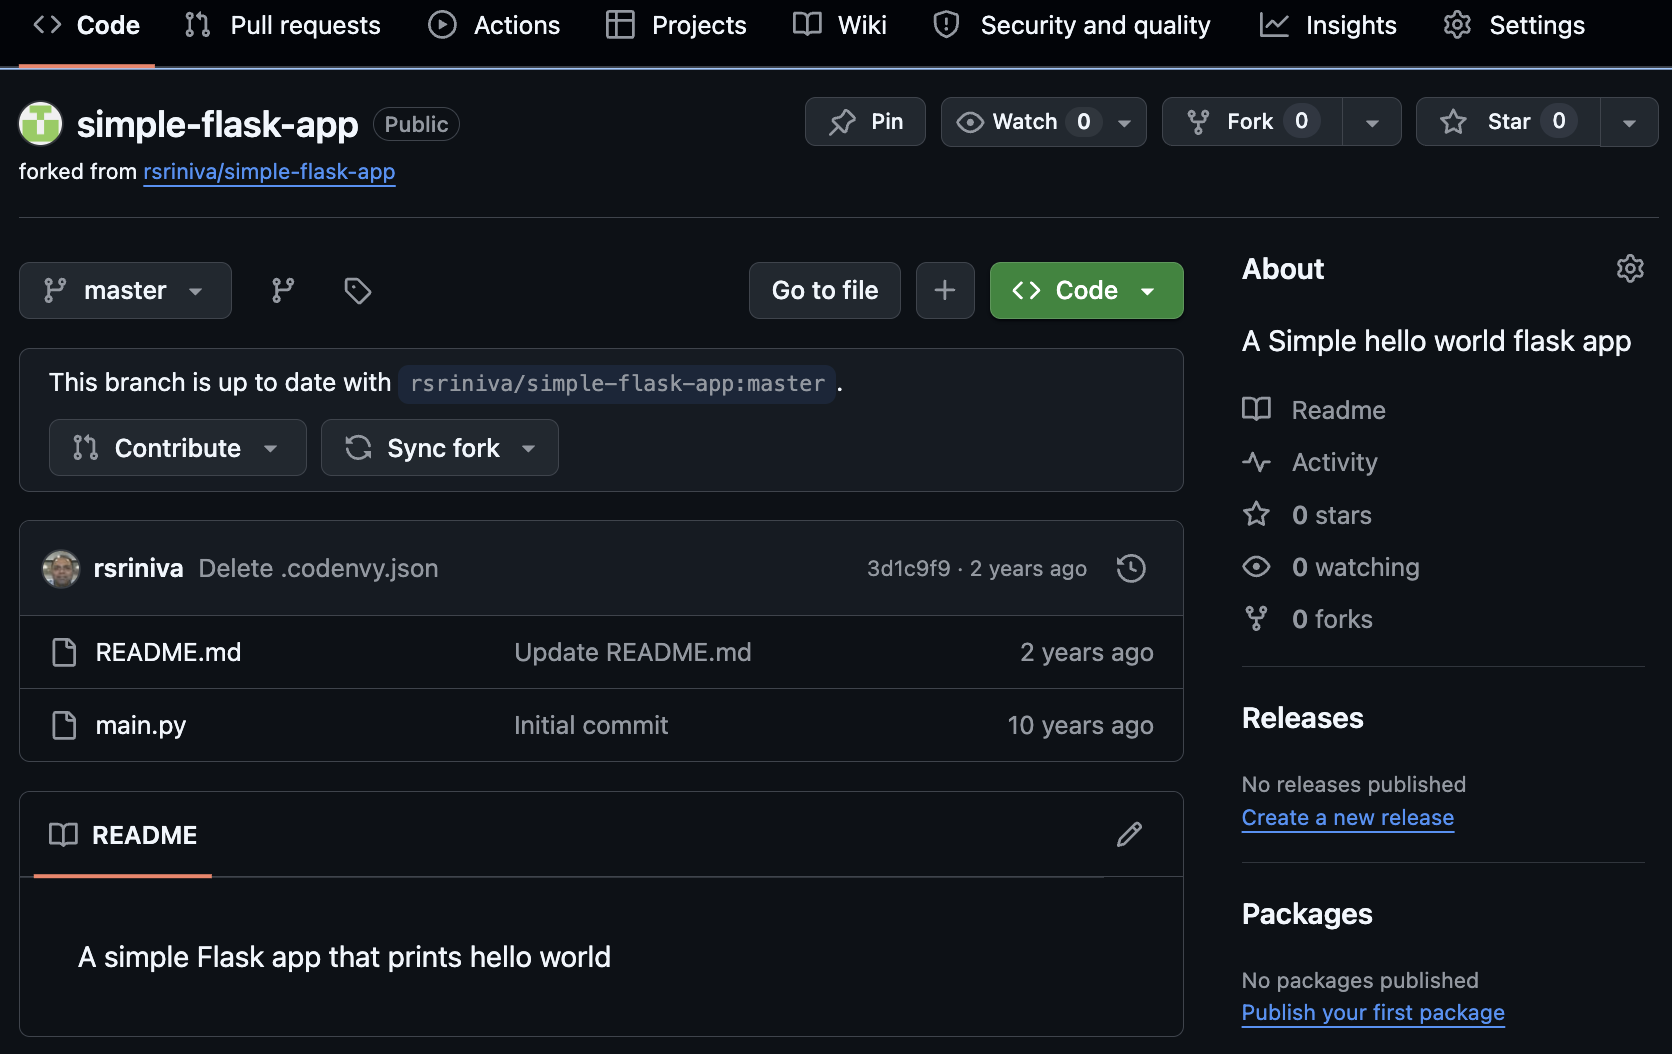Open commit hash 3d1c9f9

click(x=909, y=568)
